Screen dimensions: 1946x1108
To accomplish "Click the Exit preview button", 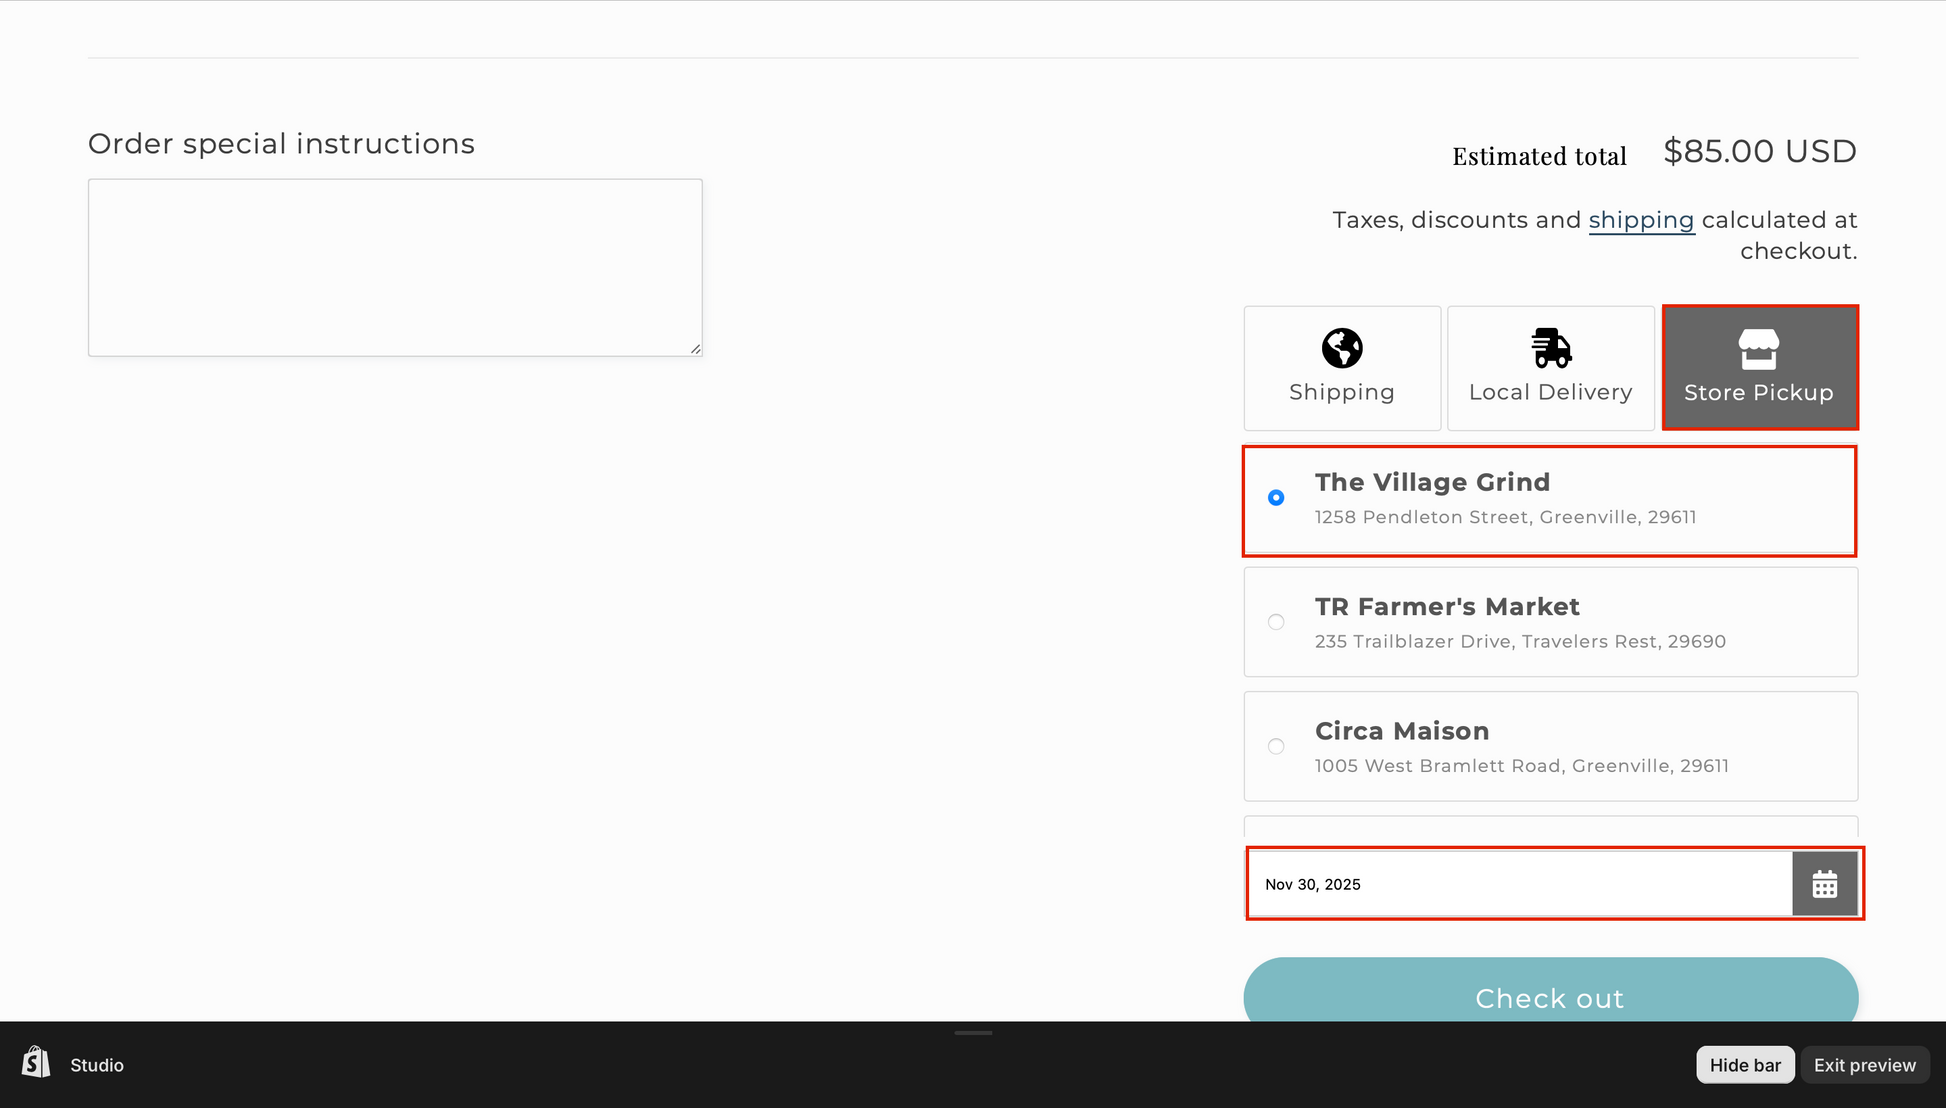I will pyautogui.click(x=1864, y=1065).
